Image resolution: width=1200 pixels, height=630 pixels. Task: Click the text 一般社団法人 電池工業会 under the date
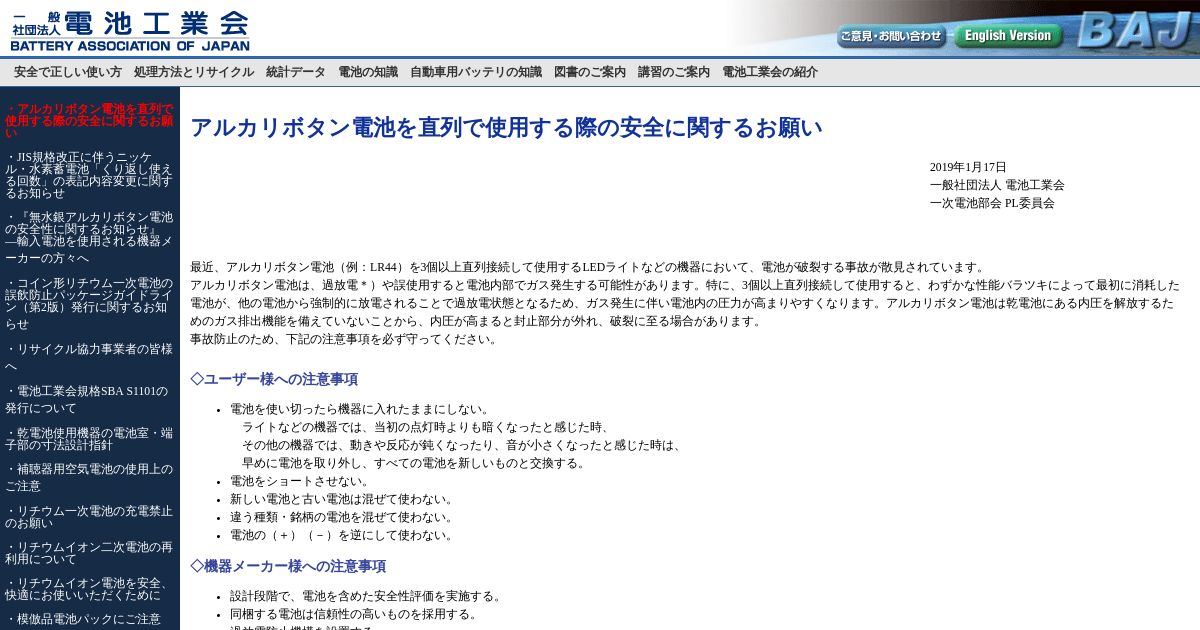pos(997,185)
